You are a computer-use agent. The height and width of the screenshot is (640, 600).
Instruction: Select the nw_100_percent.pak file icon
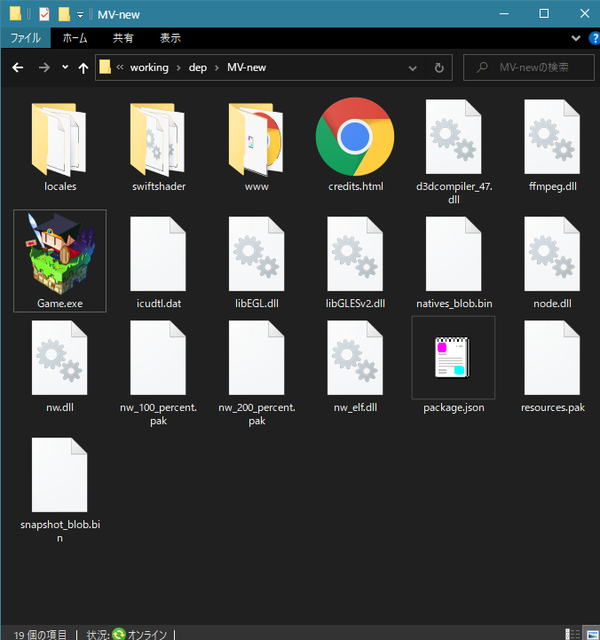click(x=158, y=358)
